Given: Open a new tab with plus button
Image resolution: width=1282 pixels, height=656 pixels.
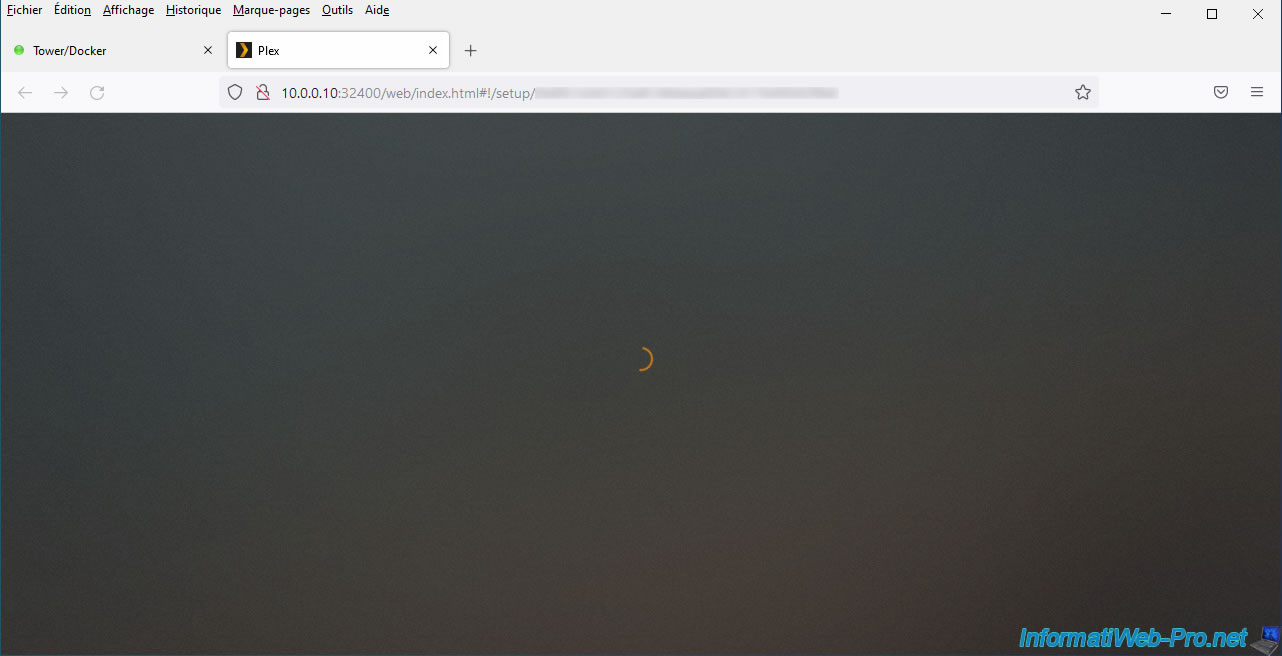Looking at the screenshot, I should (x=471, y=50).
